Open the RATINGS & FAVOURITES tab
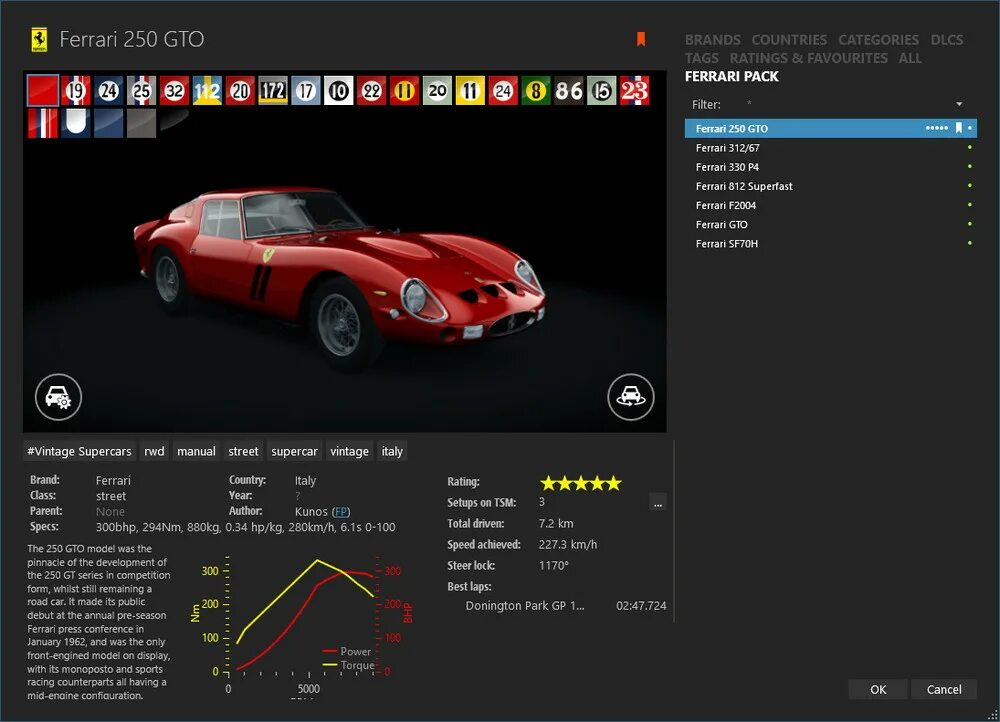This screenshot has height=722, width=1000. (x=808, y=58)
